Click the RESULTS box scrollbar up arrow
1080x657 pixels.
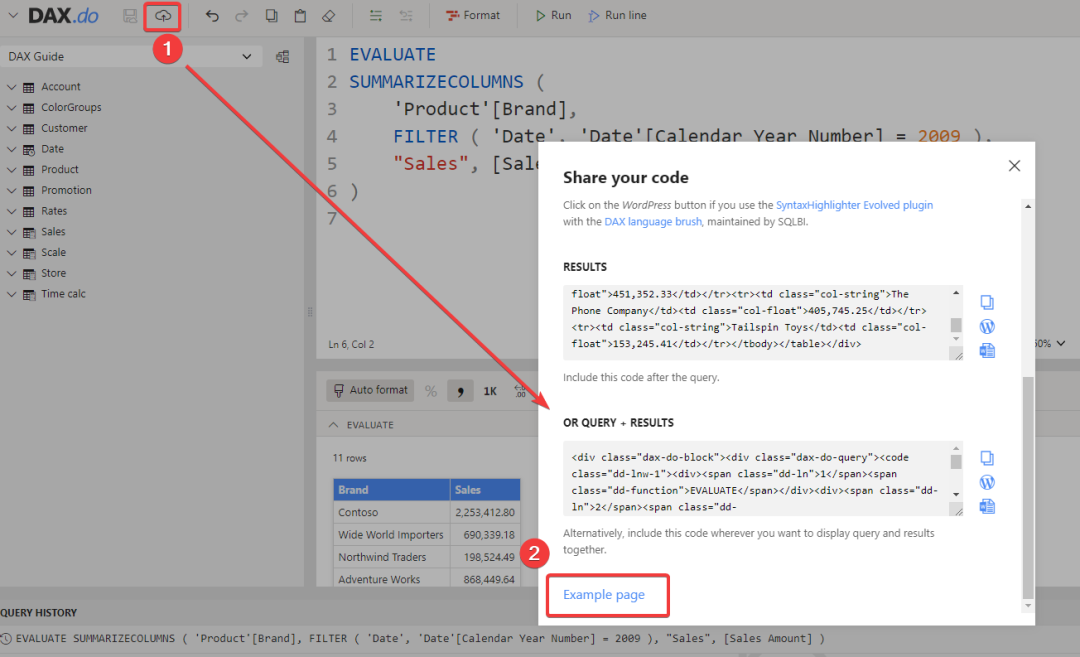[x=956, y=293]
